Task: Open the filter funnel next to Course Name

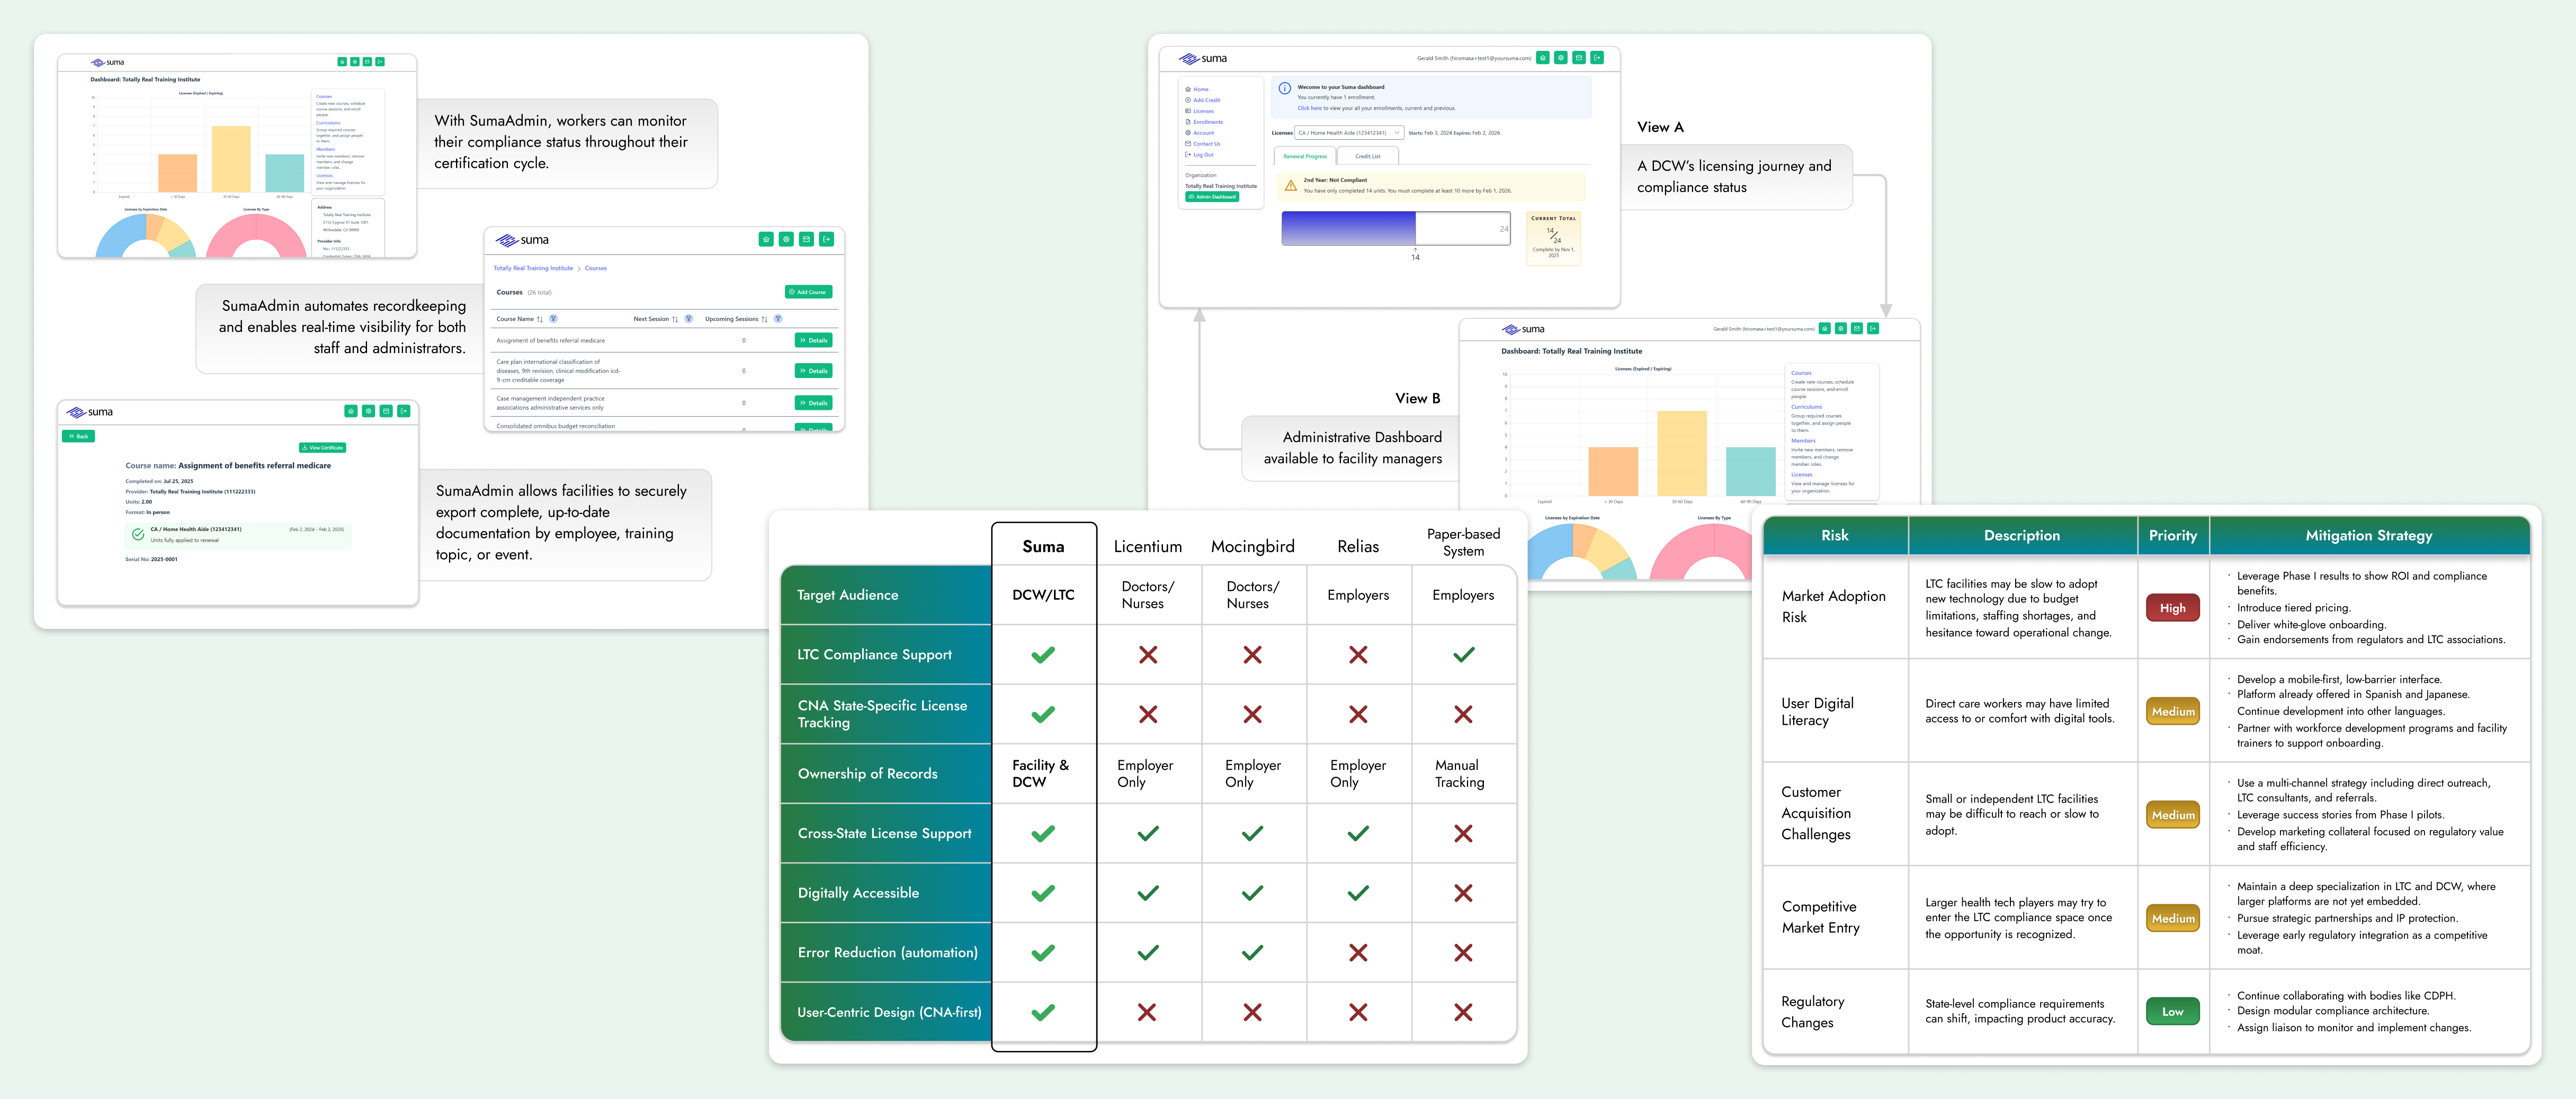Action: tap(554, 319)
